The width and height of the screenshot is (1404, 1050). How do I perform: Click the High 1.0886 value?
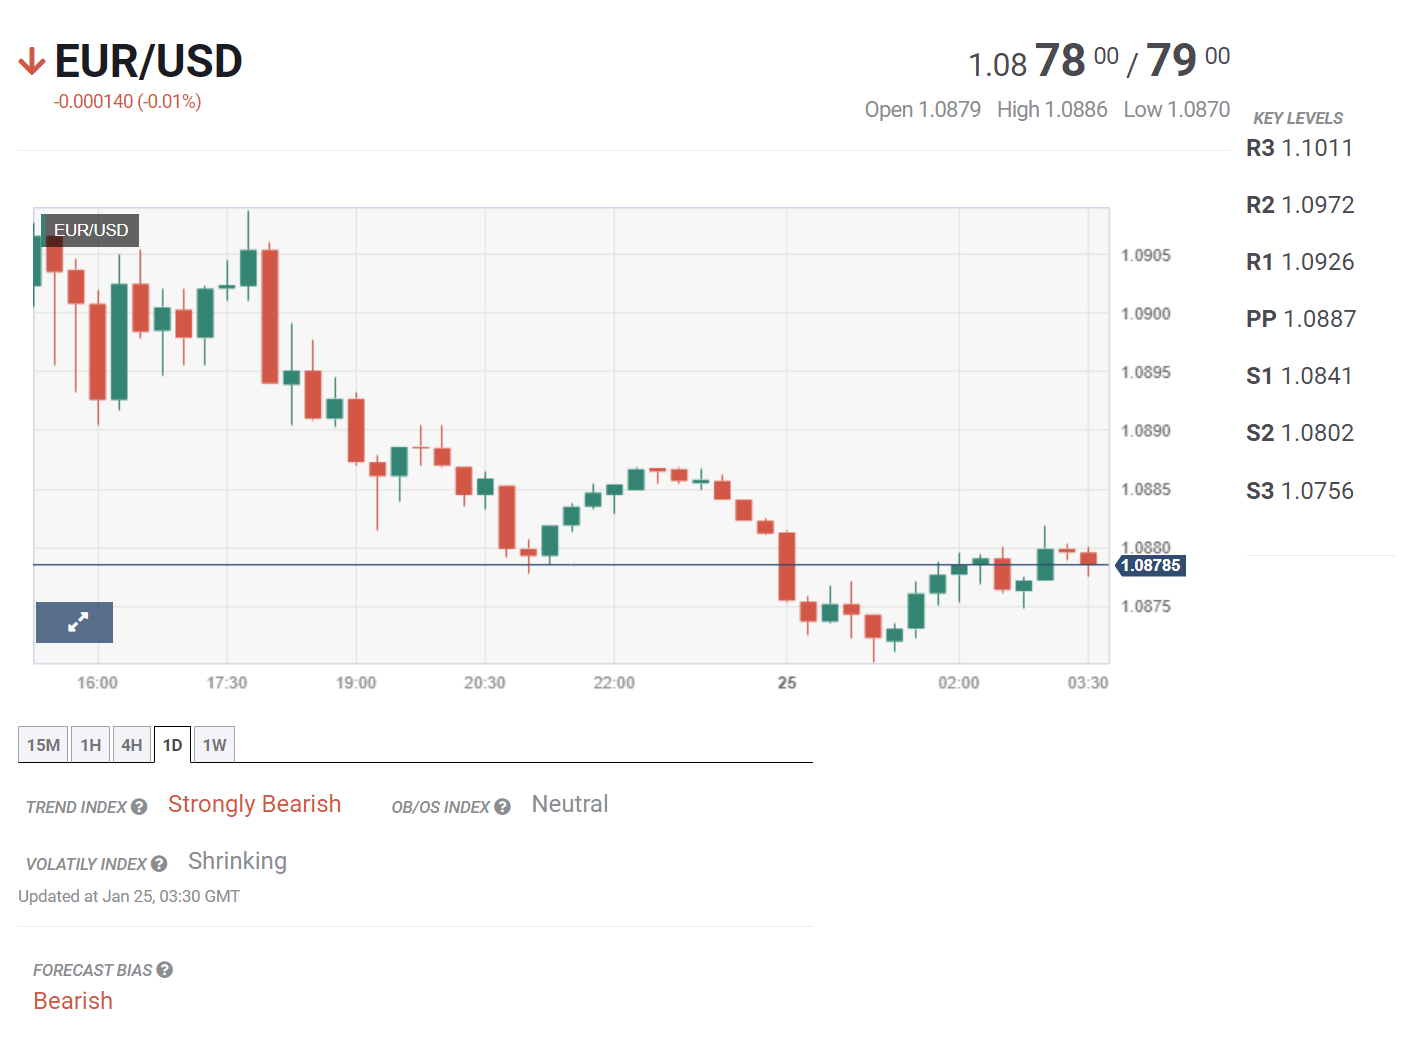pyautogui.click(x=1052, y=109)
